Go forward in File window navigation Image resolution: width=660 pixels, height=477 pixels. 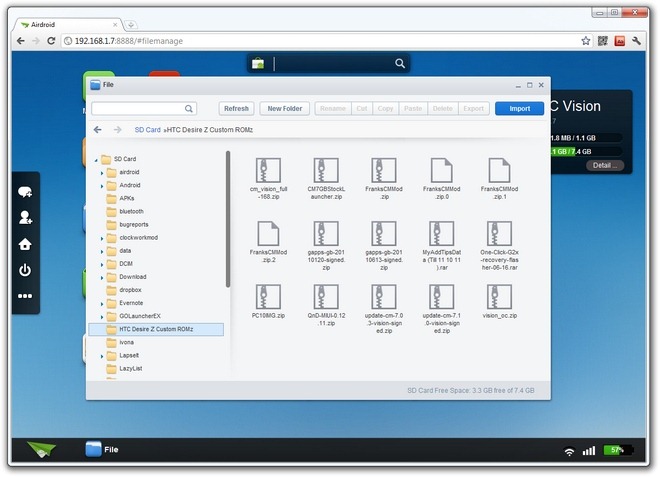pos(117,130)
